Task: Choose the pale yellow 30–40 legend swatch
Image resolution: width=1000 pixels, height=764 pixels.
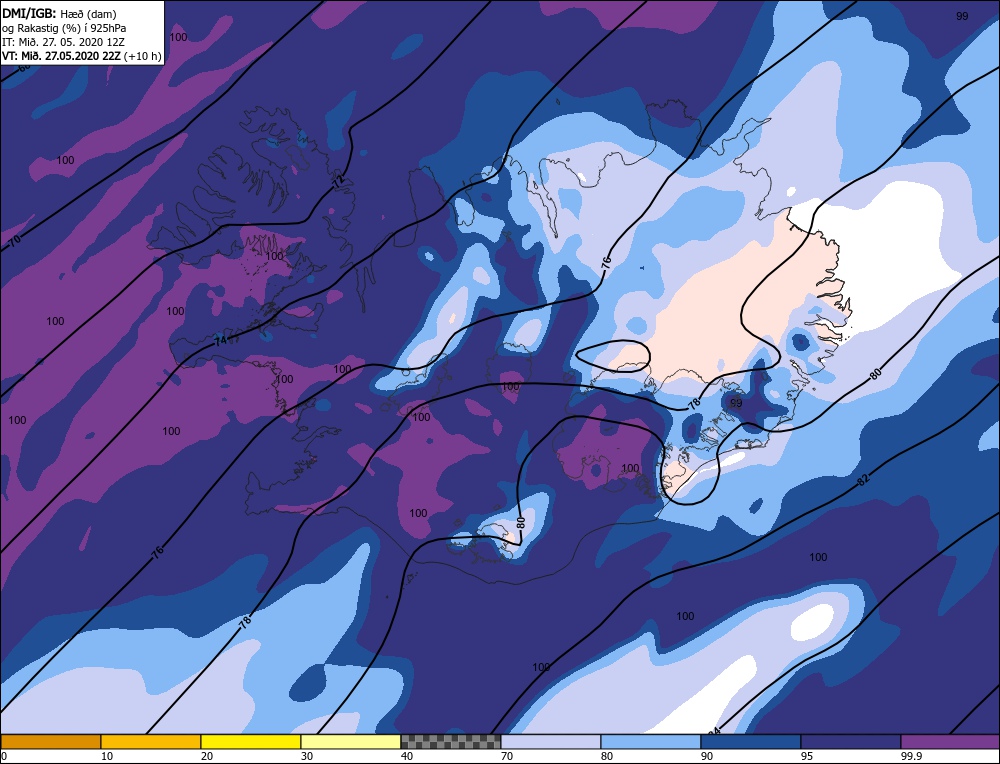Action: click(351, 741)
